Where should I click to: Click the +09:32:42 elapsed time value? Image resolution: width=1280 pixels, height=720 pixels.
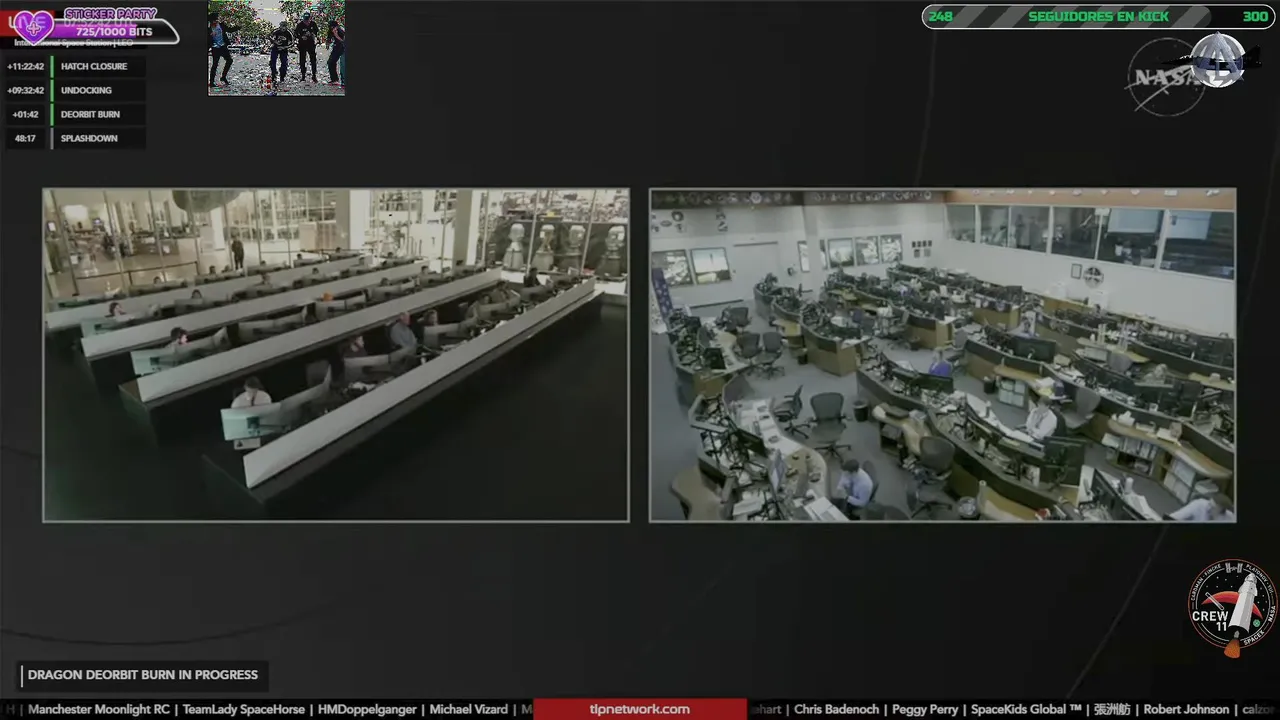pos(26,90)
